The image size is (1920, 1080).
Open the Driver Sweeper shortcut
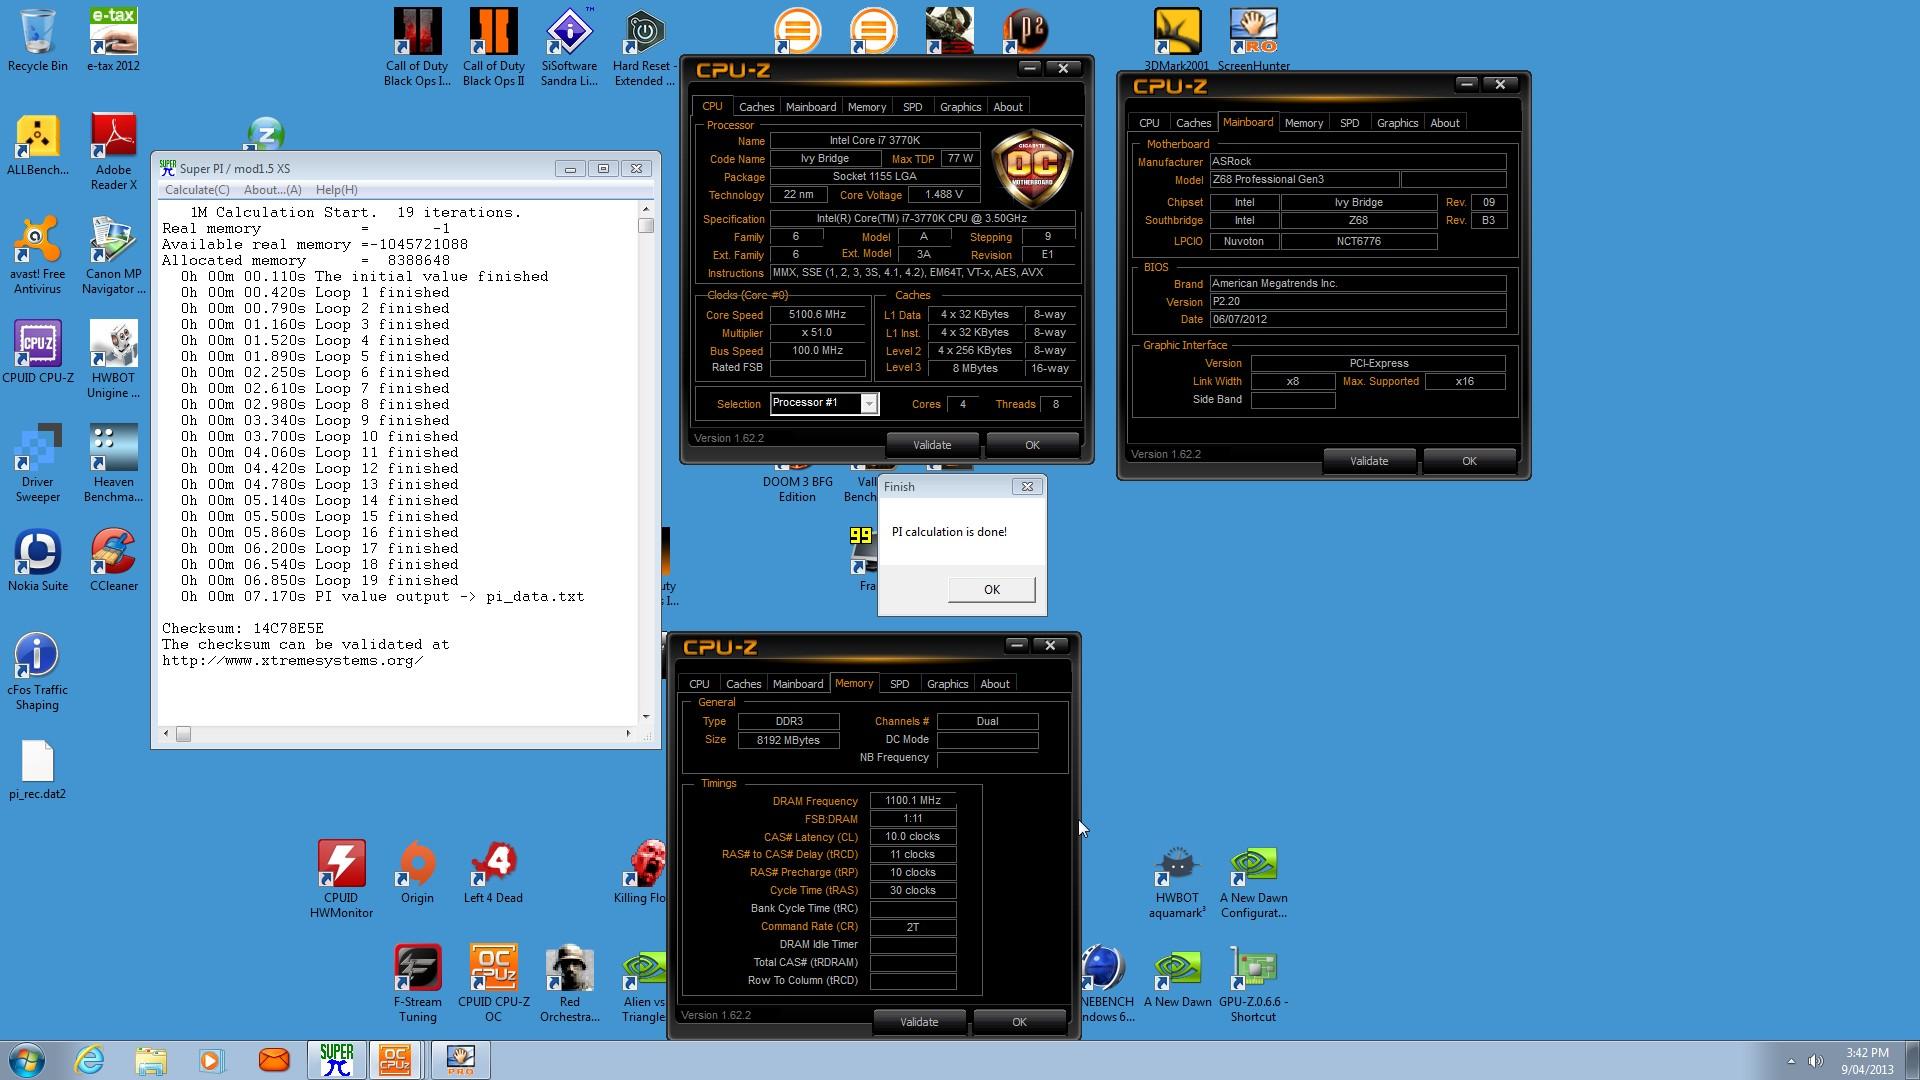(x=38, y=464)
